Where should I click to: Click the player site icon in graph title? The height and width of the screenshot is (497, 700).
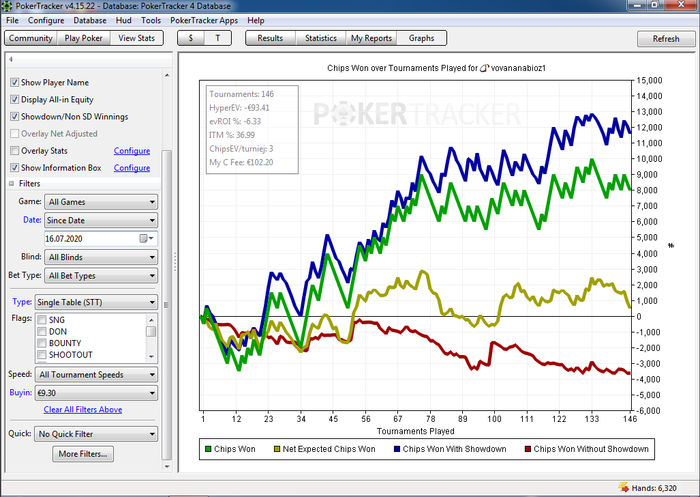coord(485,68)
